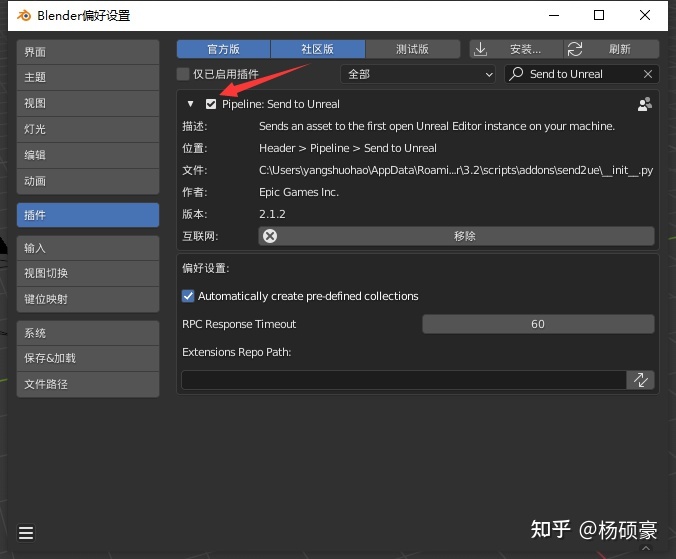Screen dimensions: 676x559
Task: Click the 安装... button
Action: [x=516, y=49]
